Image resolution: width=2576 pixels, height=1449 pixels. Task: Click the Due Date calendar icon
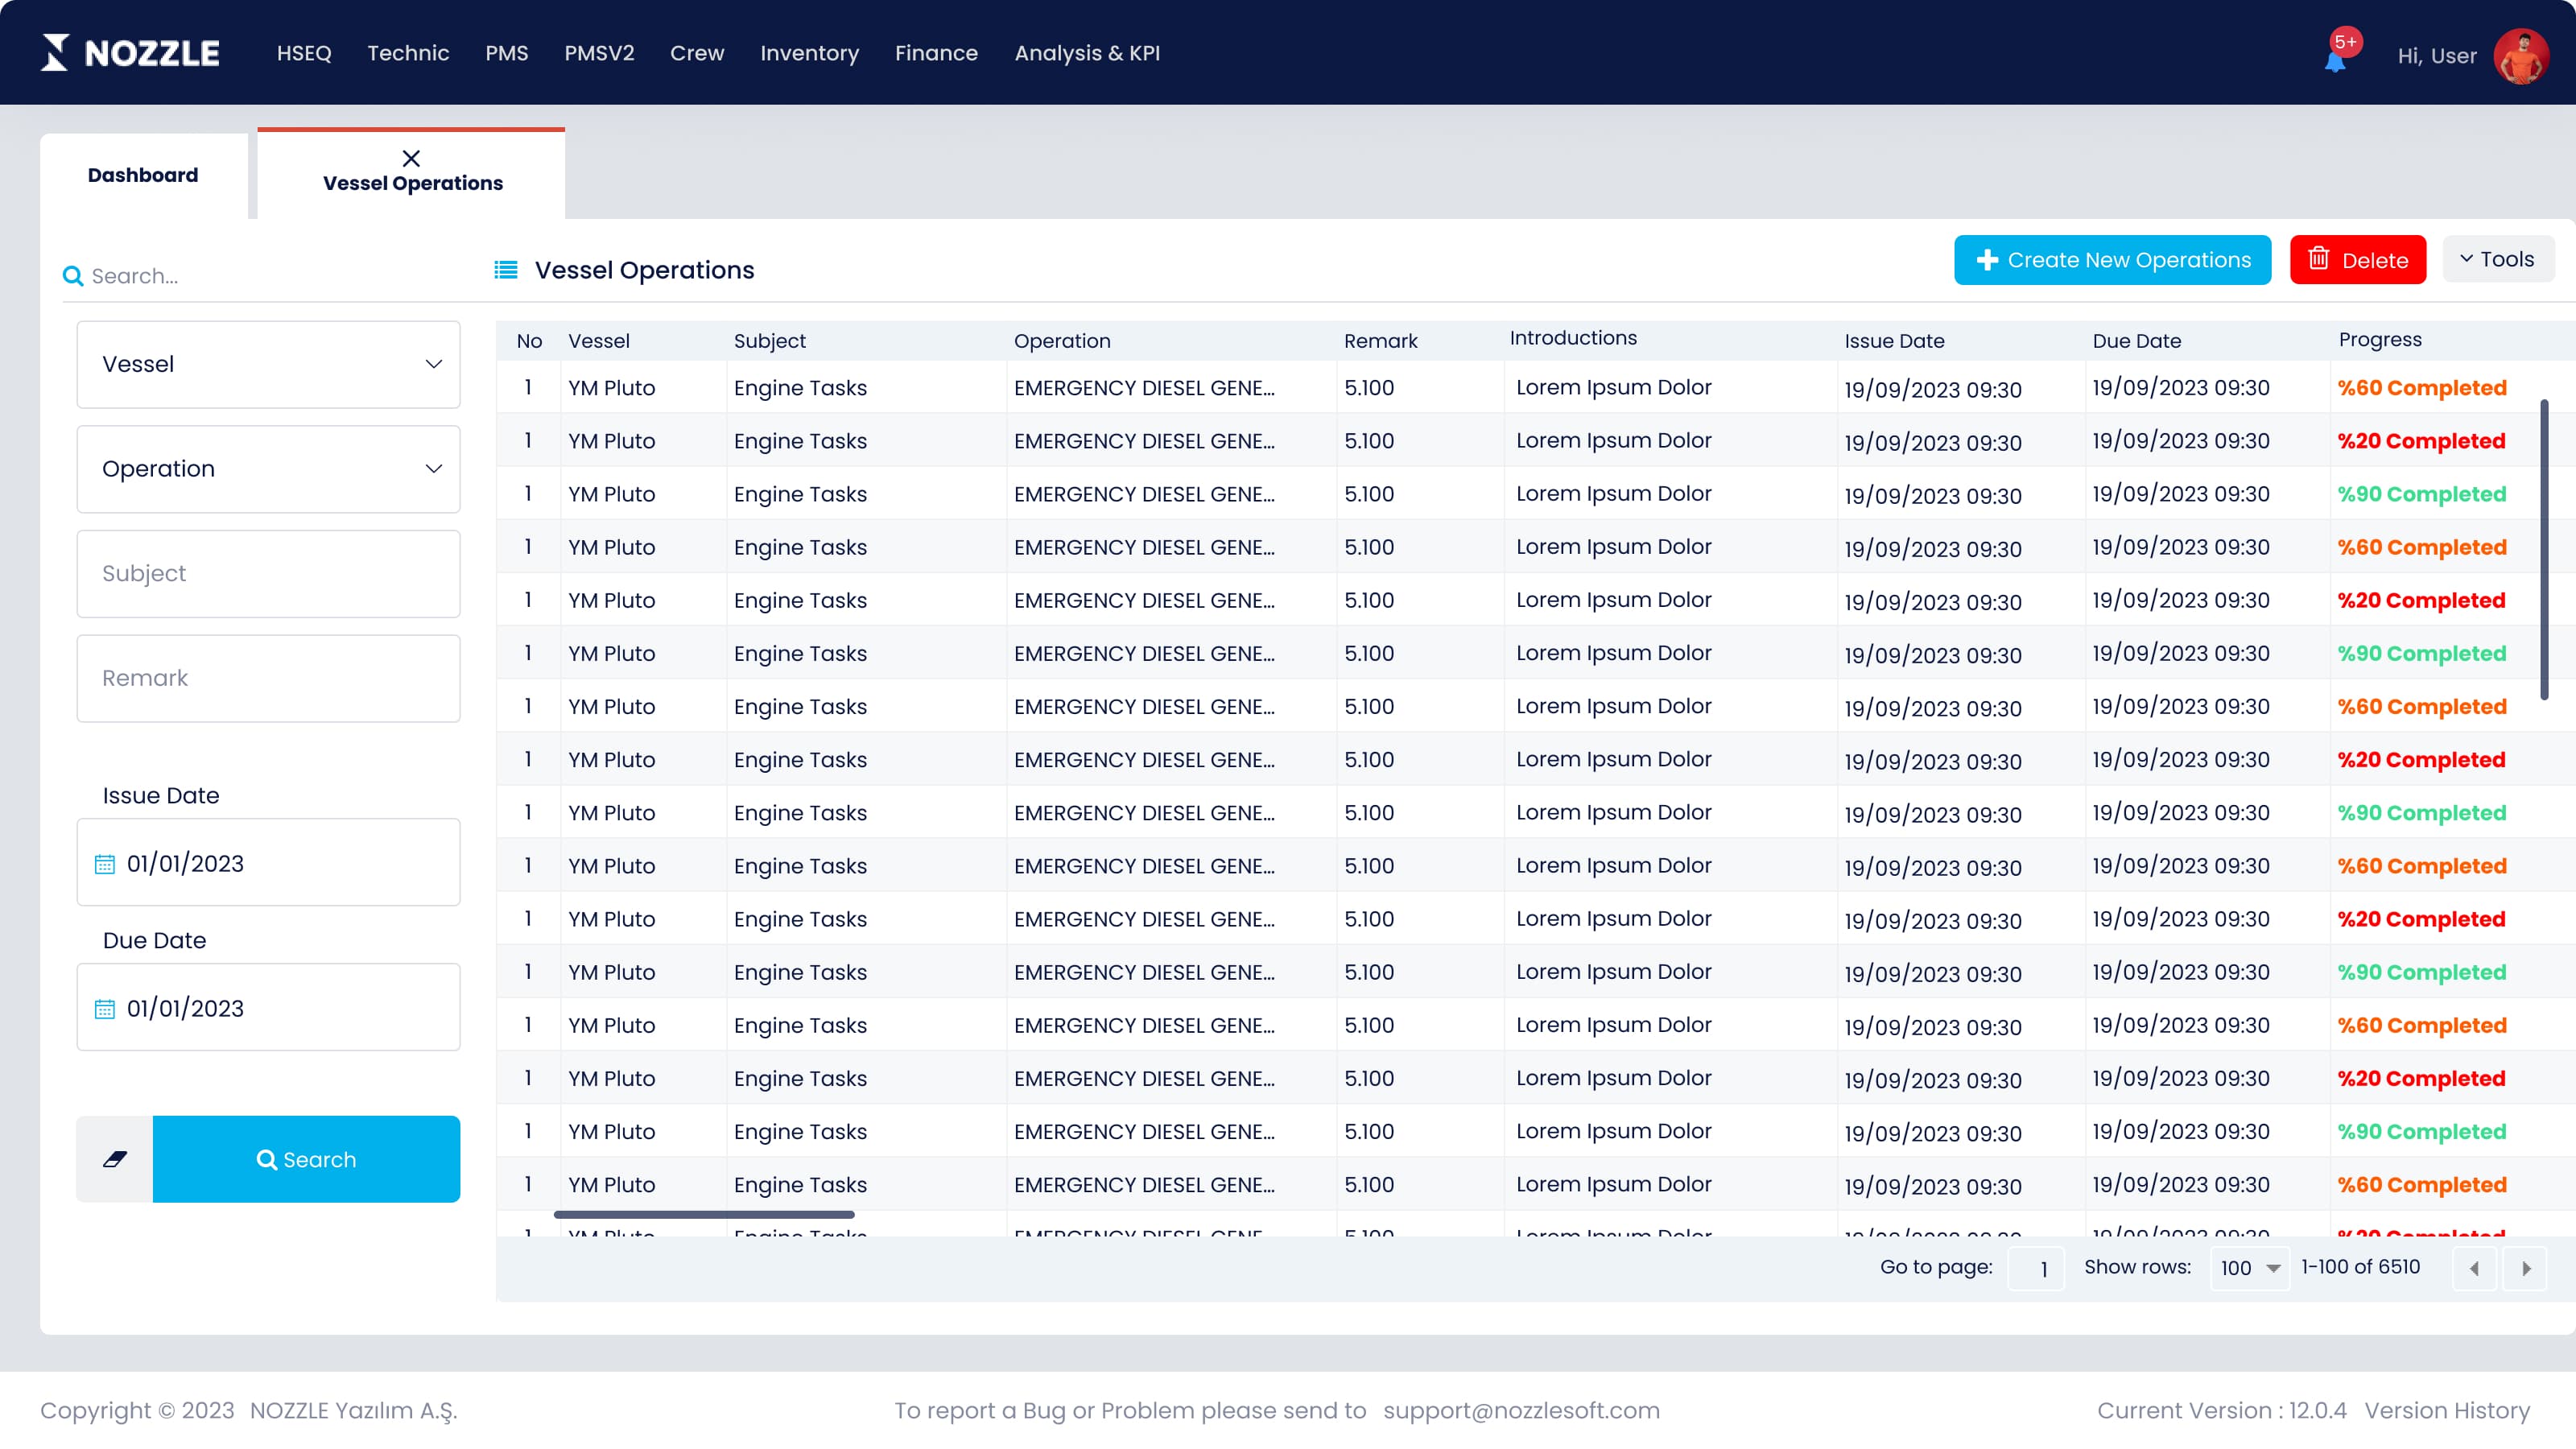click(105, 1009)
